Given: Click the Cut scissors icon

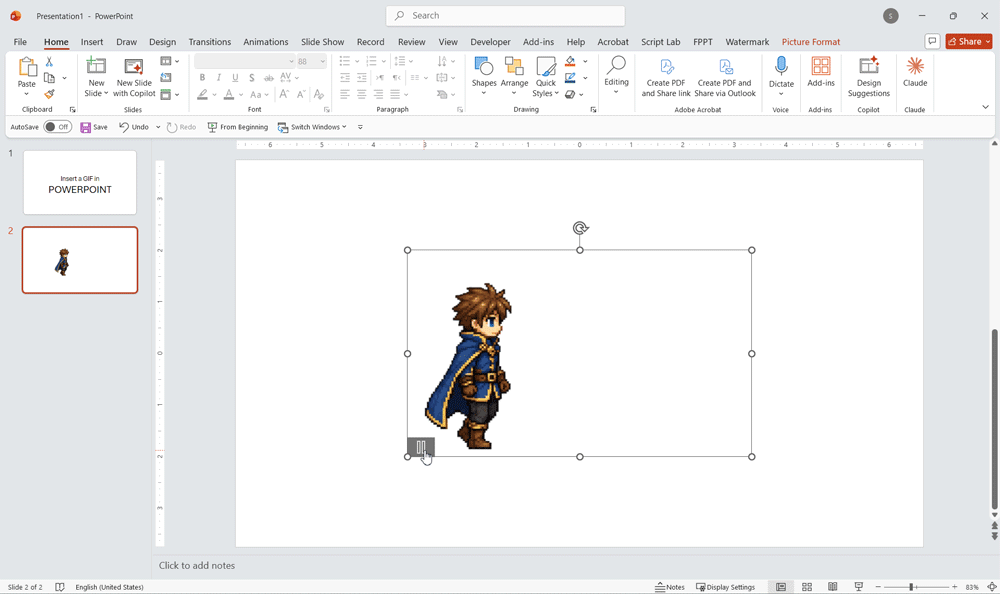Looking at the screenshot, I should coord(49,63).
